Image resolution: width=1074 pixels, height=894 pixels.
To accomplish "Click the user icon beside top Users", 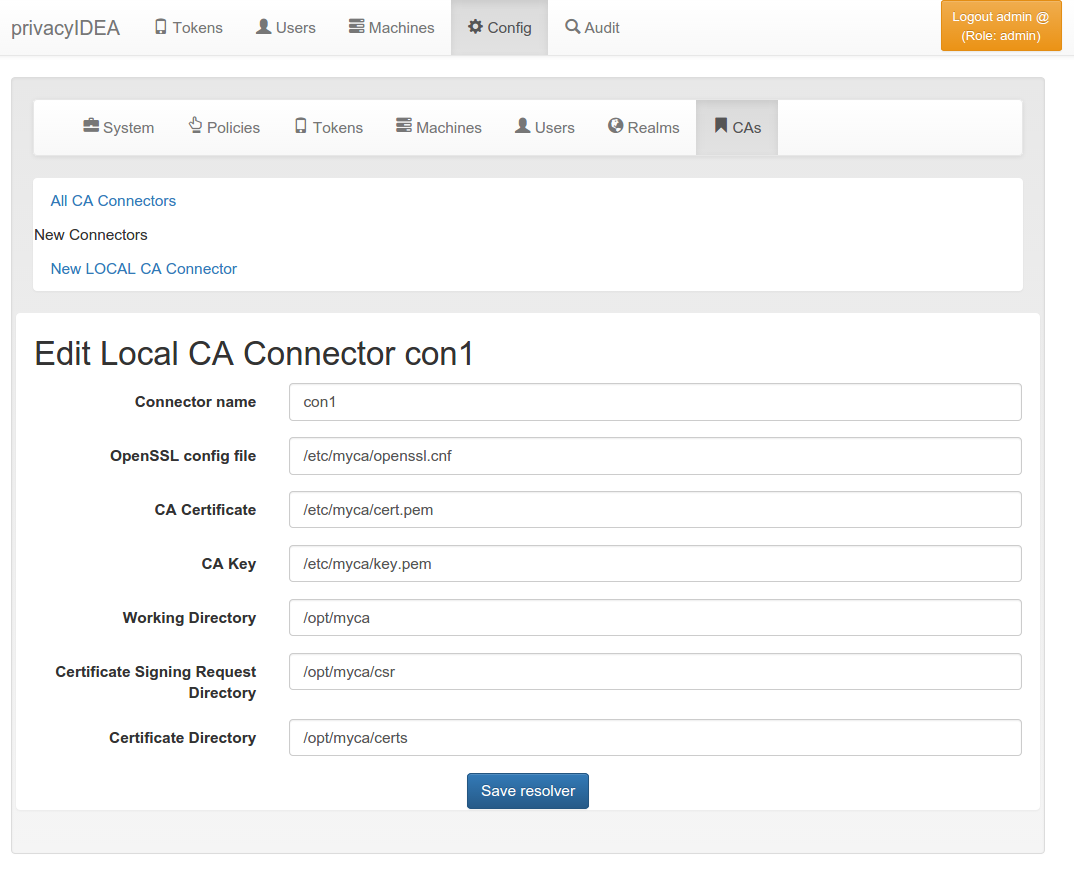I will click(x=264, y=27).
